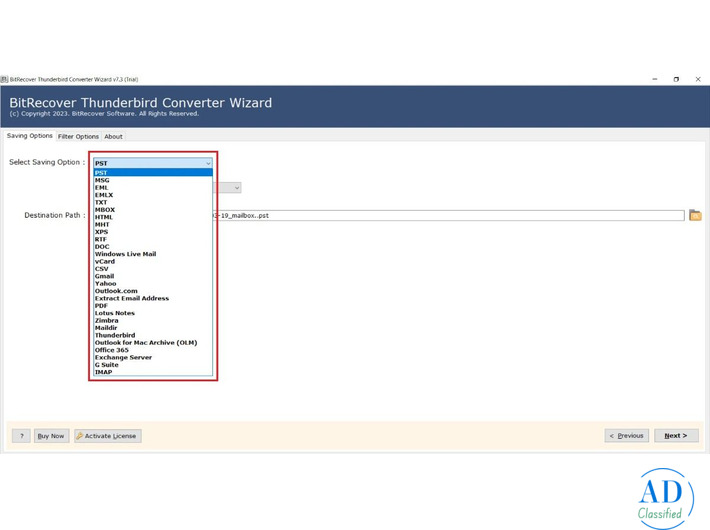
Task: Click the Activate License key button
Action: coord(108,436)
